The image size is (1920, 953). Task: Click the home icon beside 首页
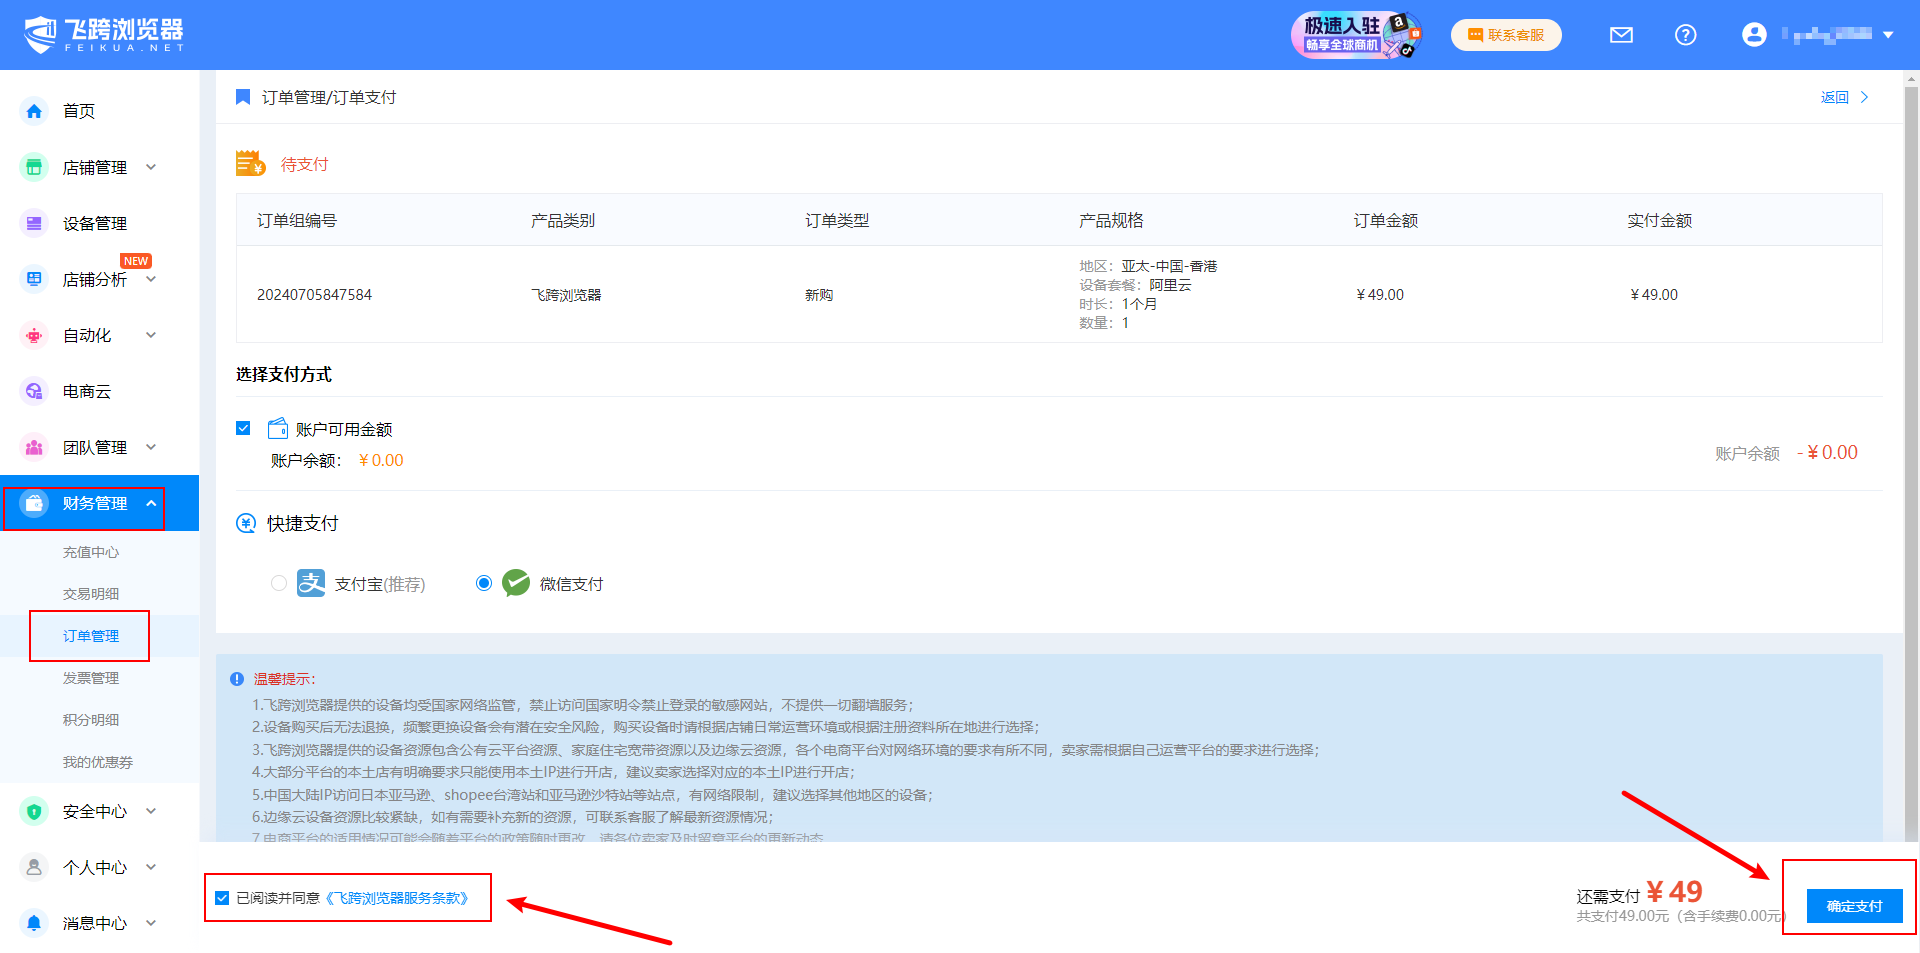pos(34,111)
